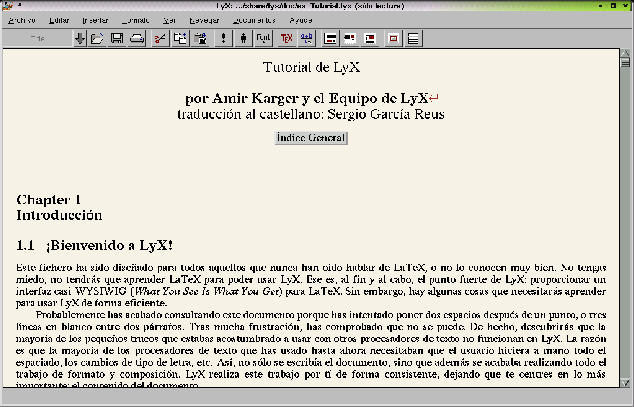This screenshot has height=407, width=634.
Task: Click the cut scissors icon
Action: (x=160, y=38)
